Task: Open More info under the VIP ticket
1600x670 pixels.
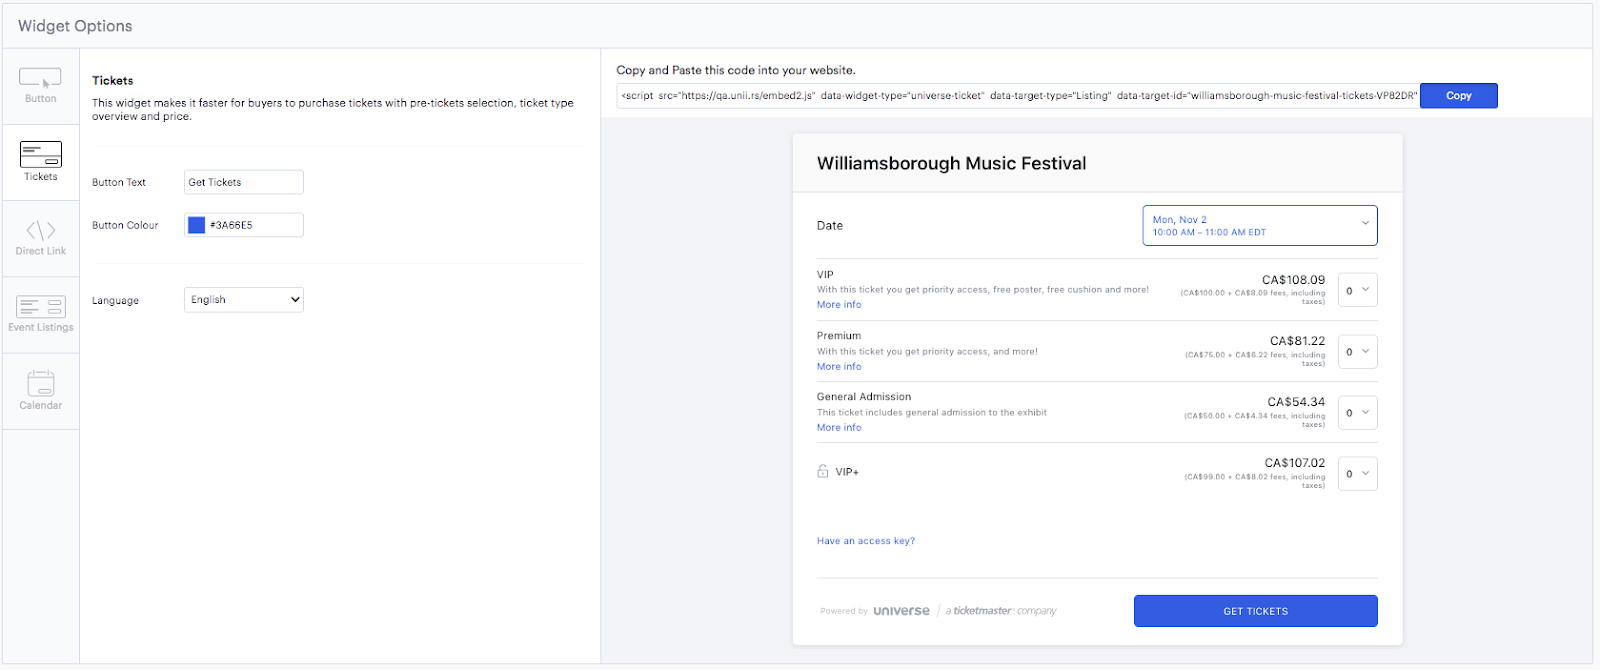Action: tap(838, 304)
